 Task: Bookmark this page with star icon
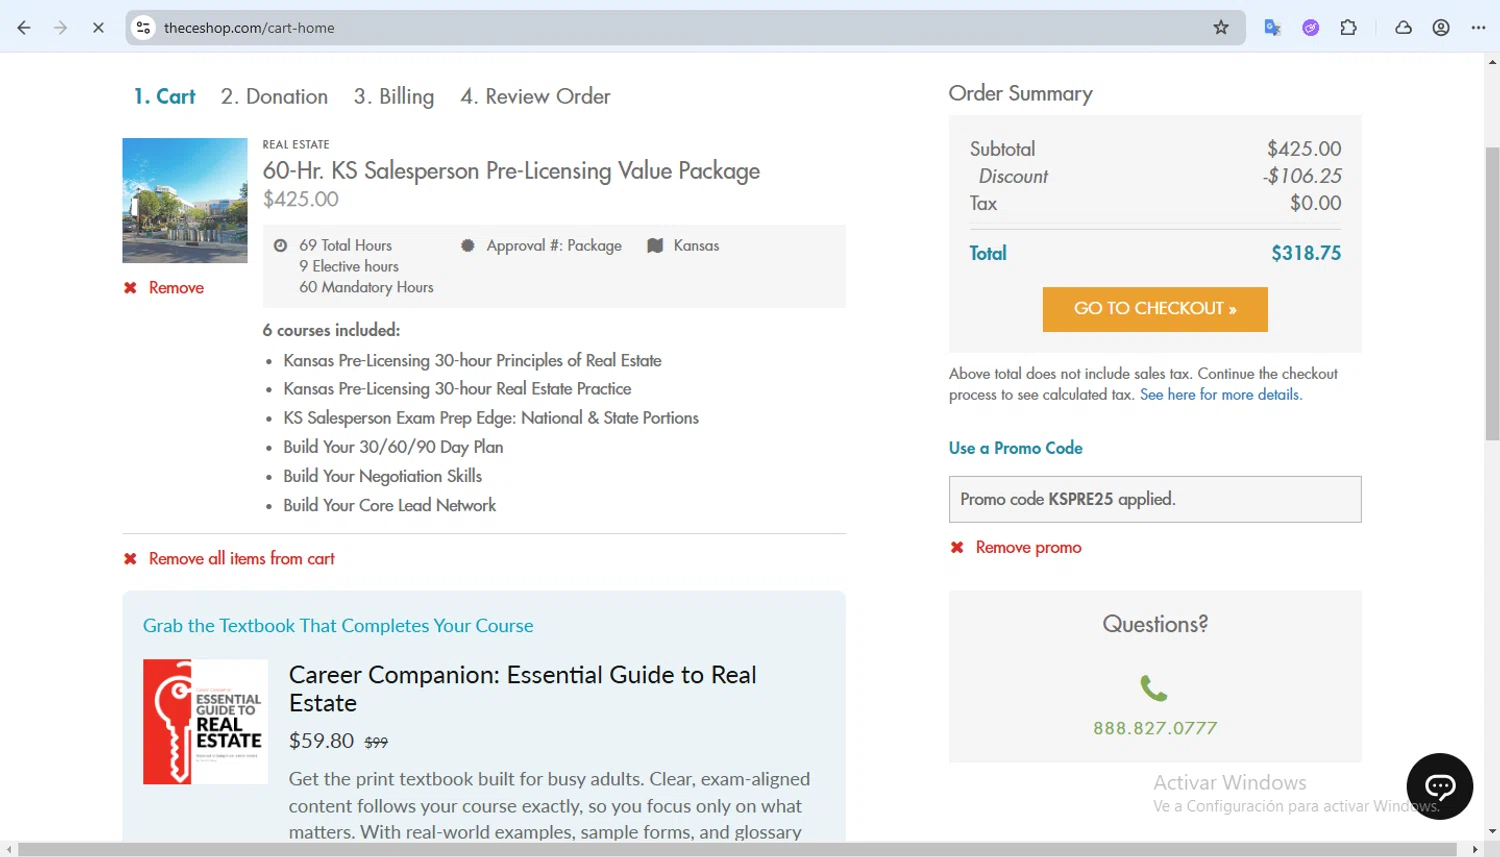point(1221,28)
